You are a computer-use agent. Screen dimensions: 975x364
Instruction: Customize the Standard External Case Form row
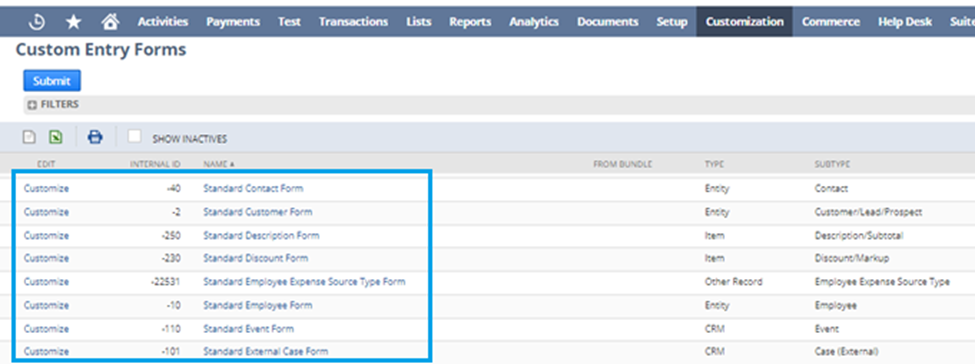[47, 351]
